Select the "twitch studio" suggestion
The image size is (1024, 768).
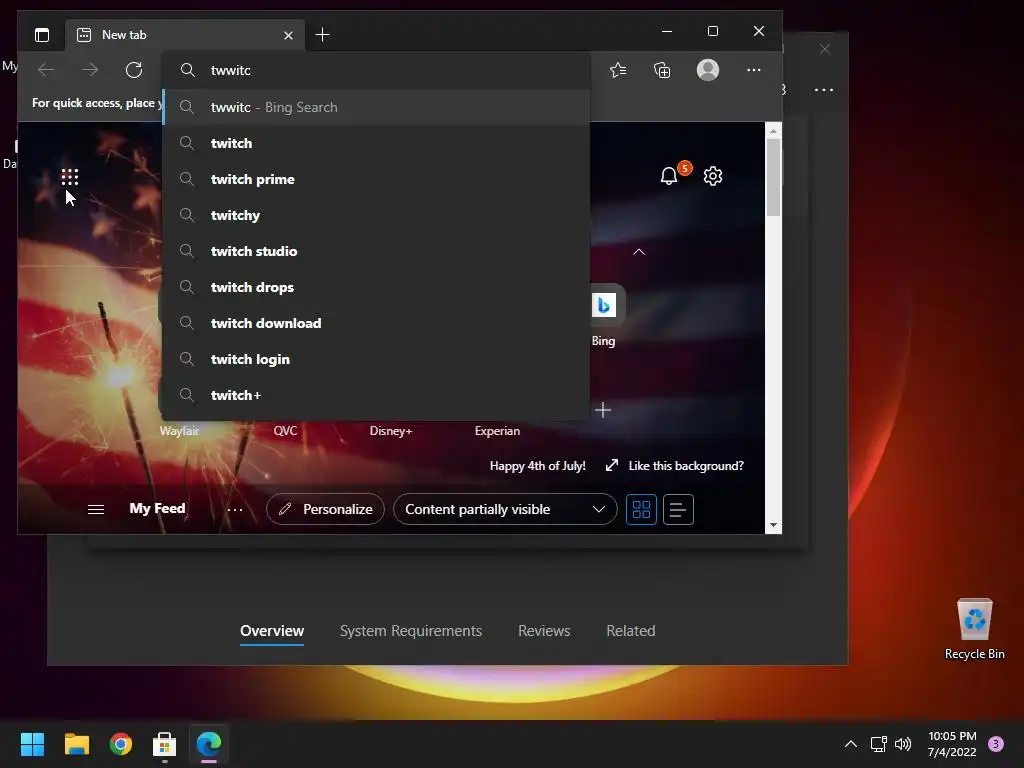point(377,251)
